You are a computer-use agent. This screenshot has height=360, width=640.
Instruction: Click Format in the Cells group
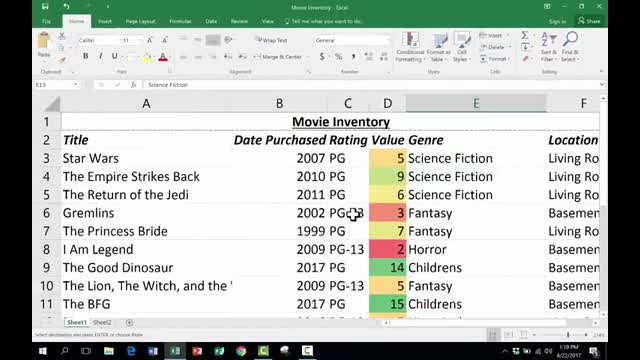tap(495, 59)
